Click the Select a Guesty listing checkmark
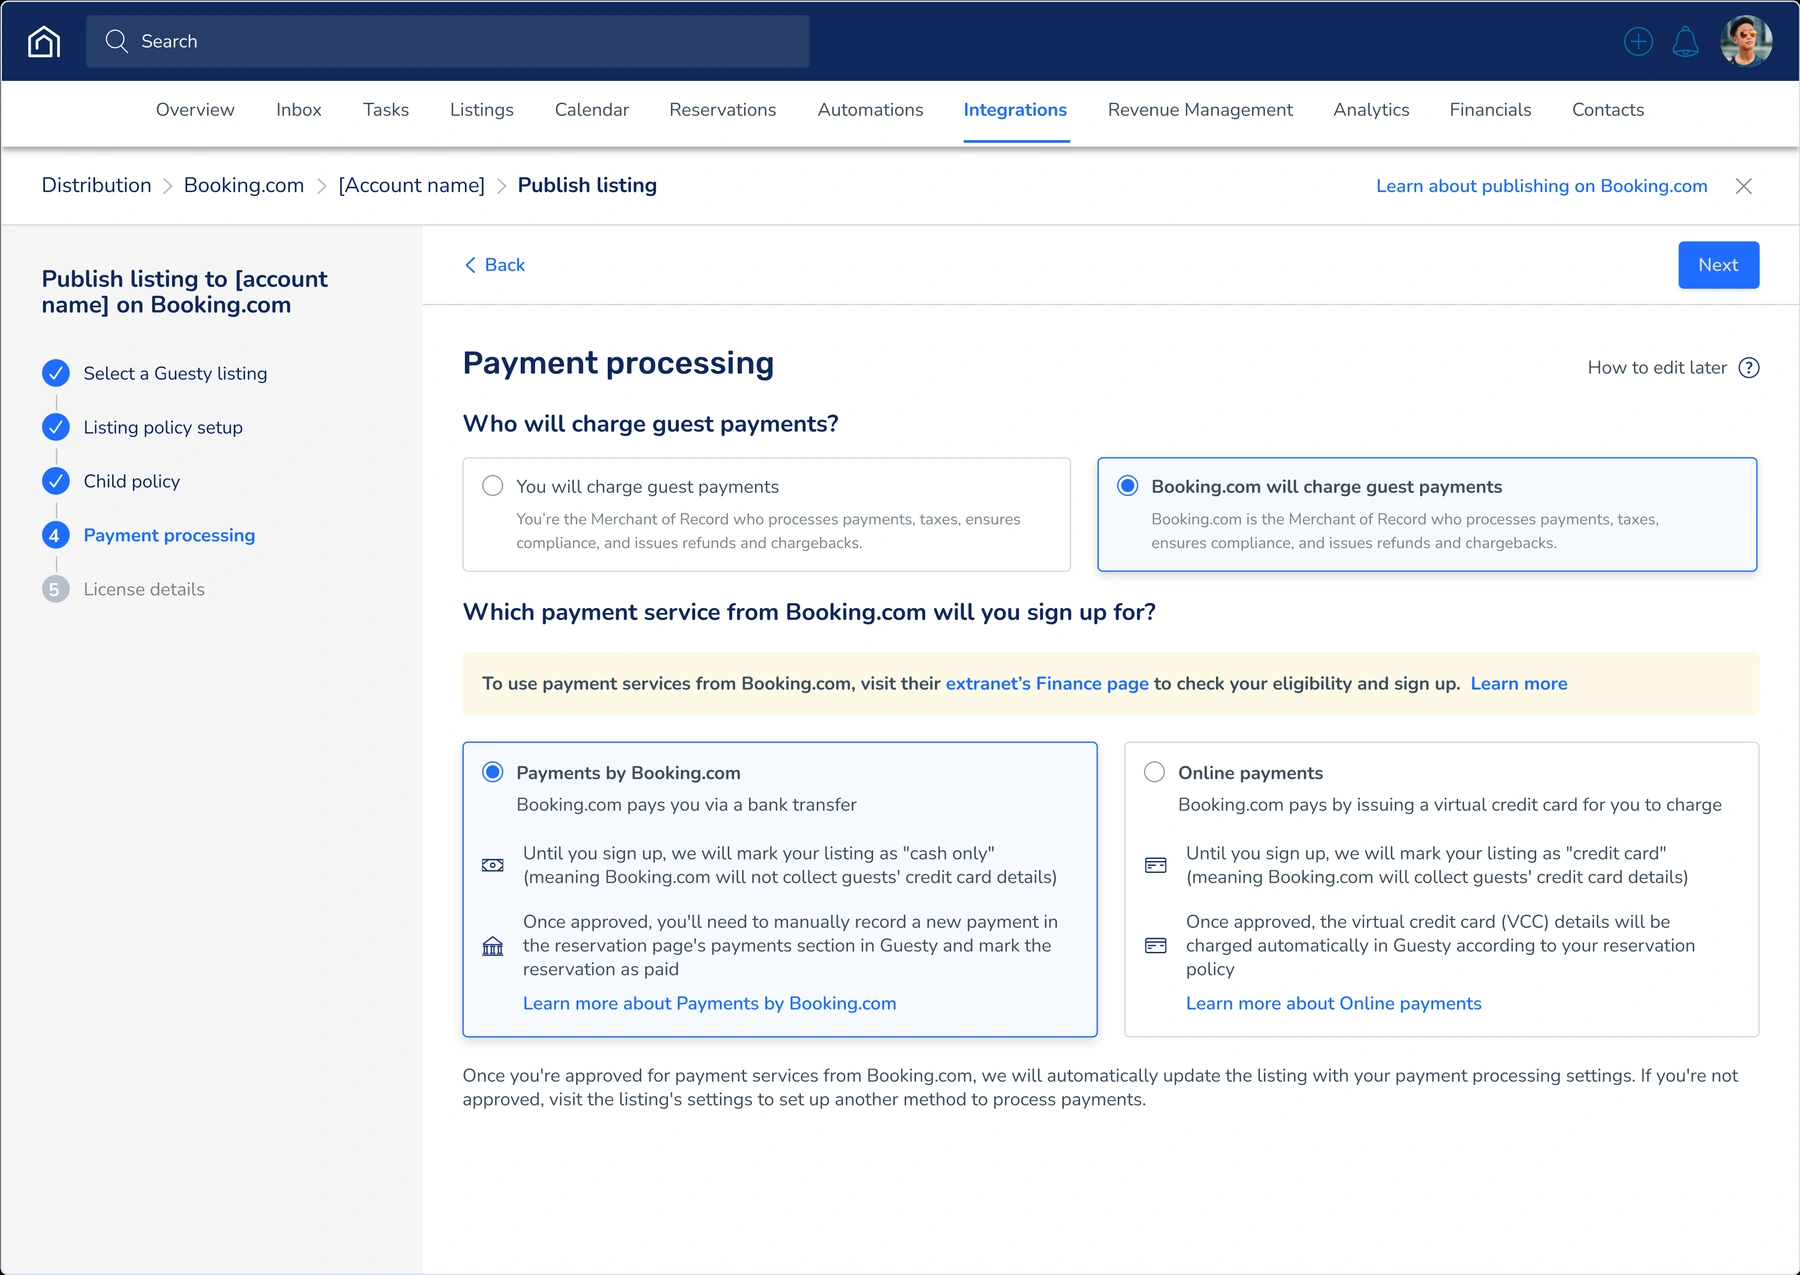 tap(56, 373)
